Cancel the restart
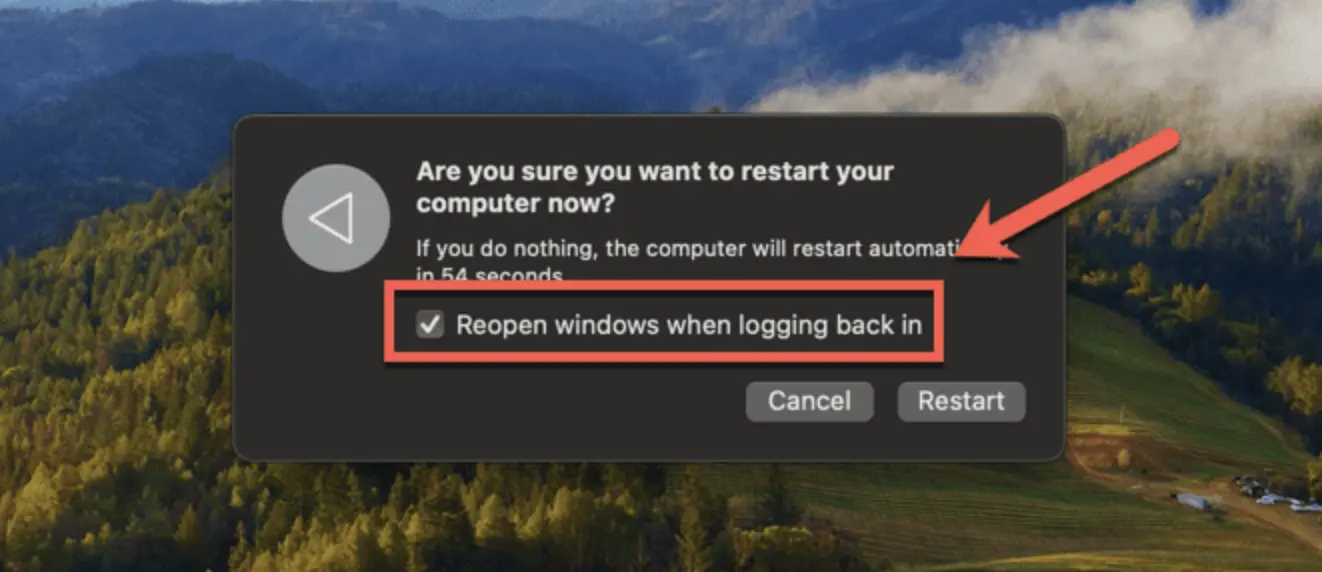This screenshot has height=572, width=1322. point(809,401)
